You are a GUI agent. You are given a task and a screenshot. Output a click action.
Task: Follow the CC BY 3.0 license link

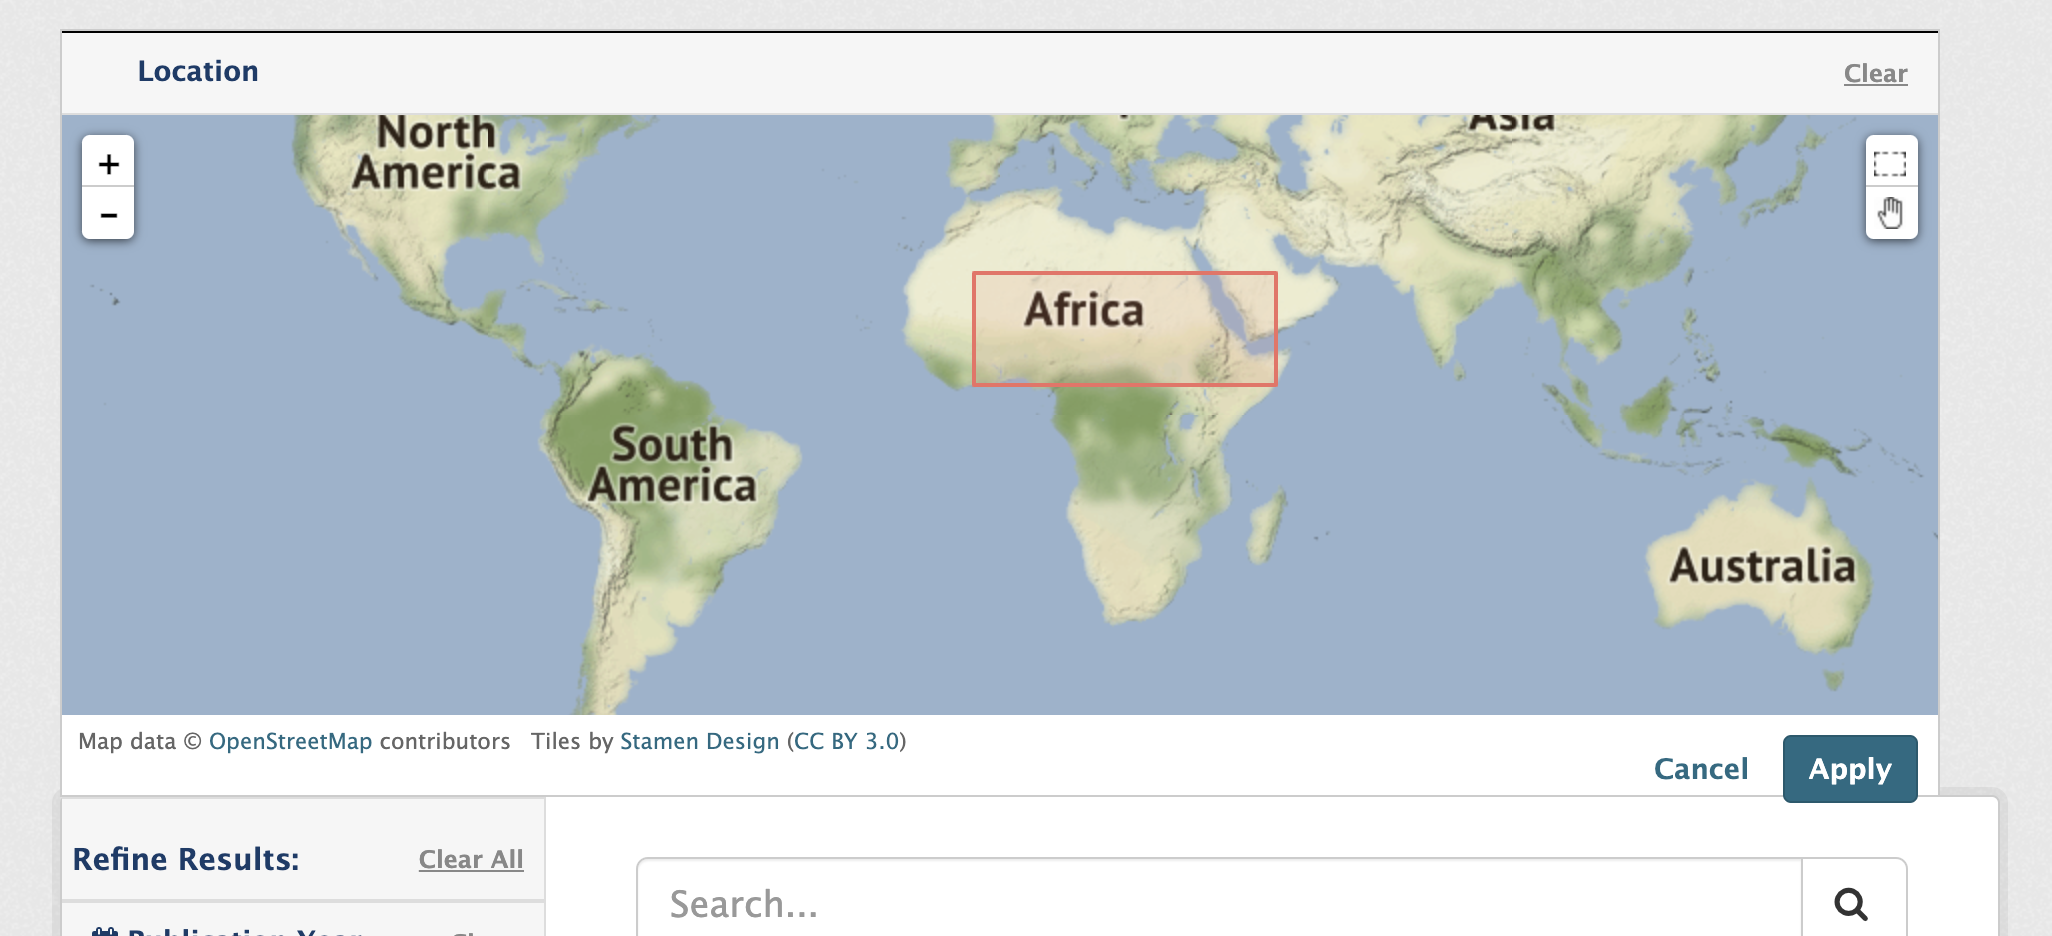point(846,741)
